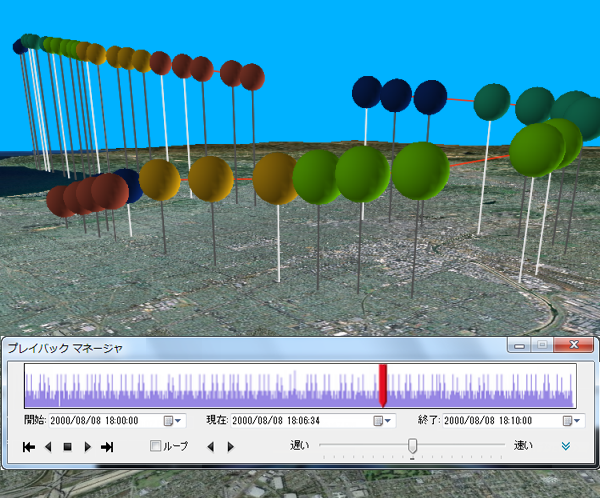Stop the playback

coord(67,447)
